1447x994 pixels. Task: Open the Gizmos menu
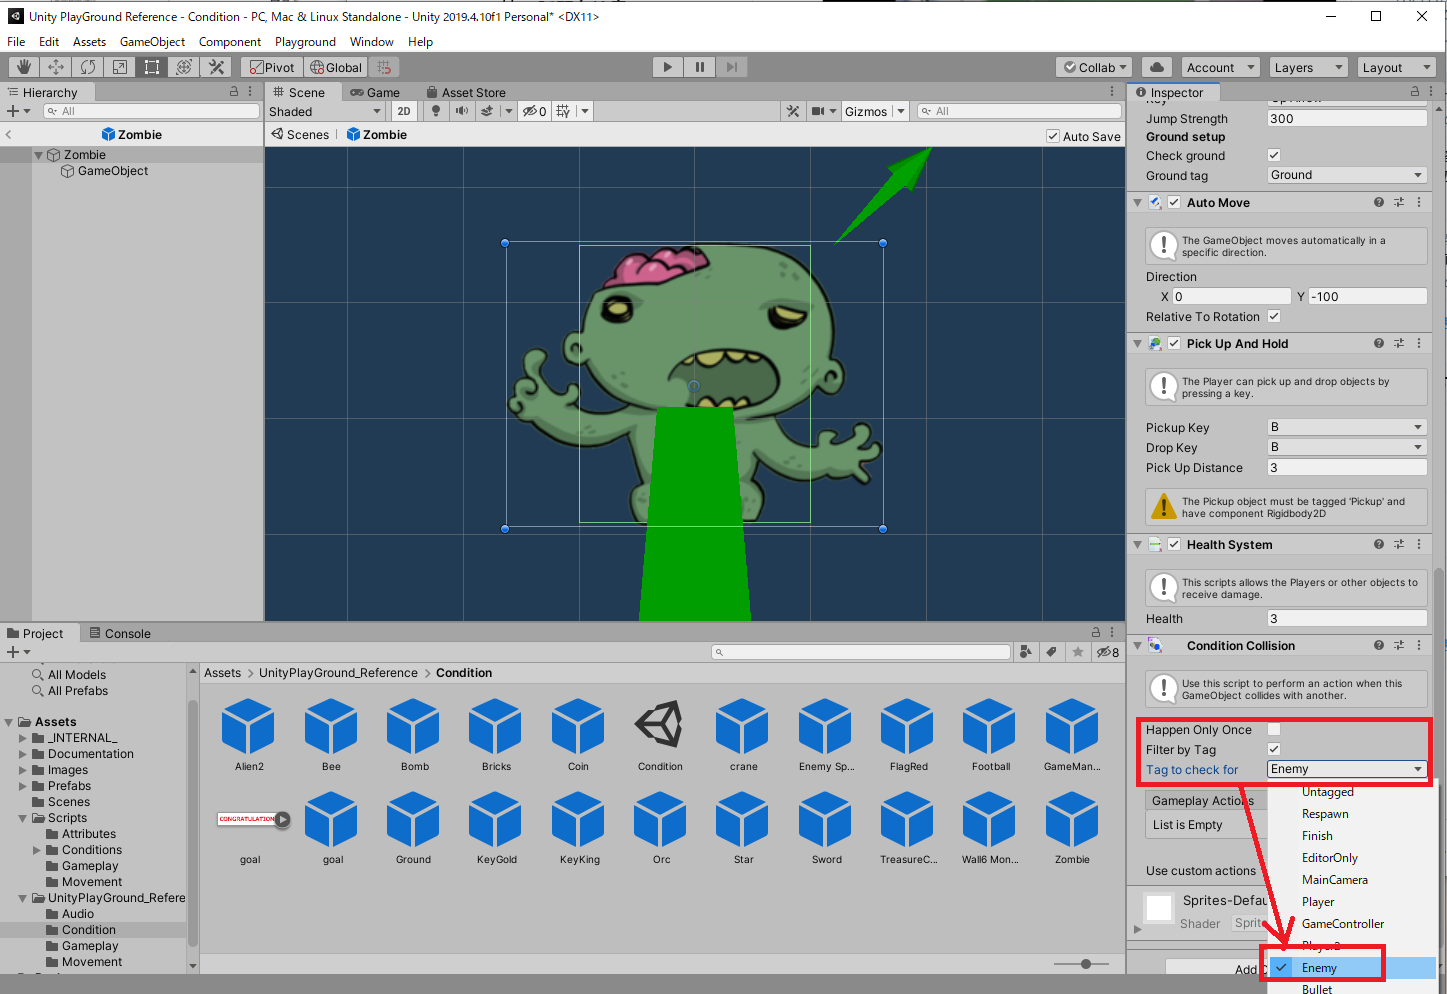tap(874, 111)
